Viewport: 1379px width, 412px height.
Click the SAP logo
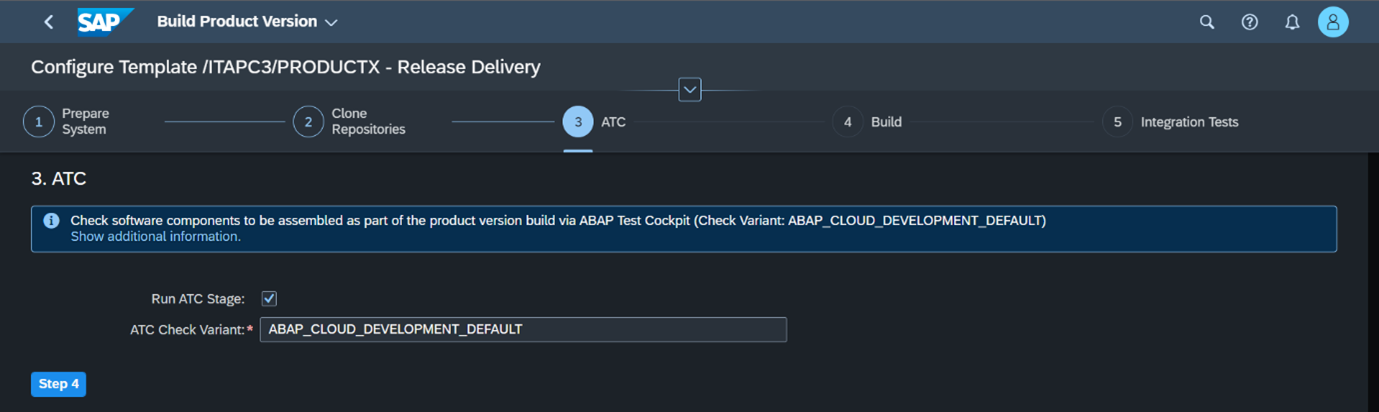point(106,21)
